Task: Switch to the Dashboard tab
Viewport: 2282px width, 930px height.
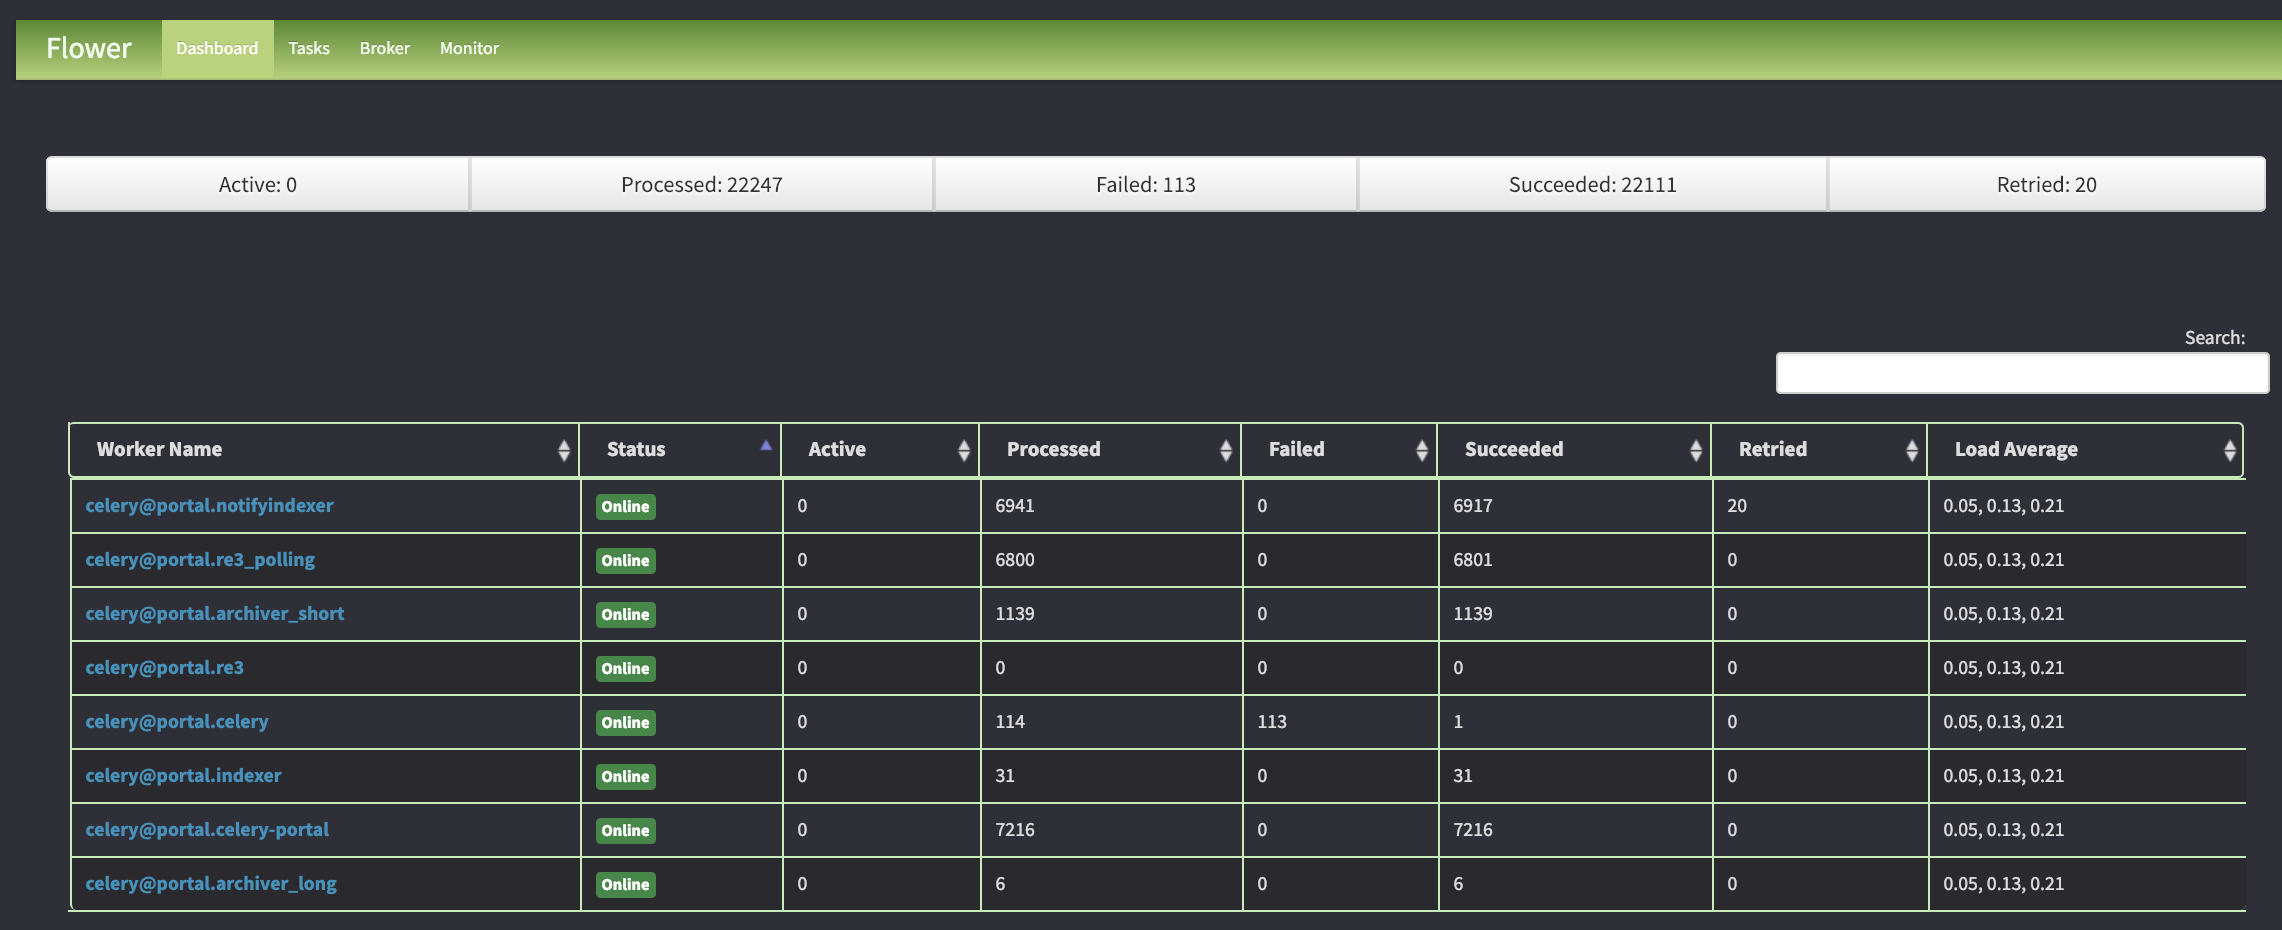Action: (x=217, y=49)
